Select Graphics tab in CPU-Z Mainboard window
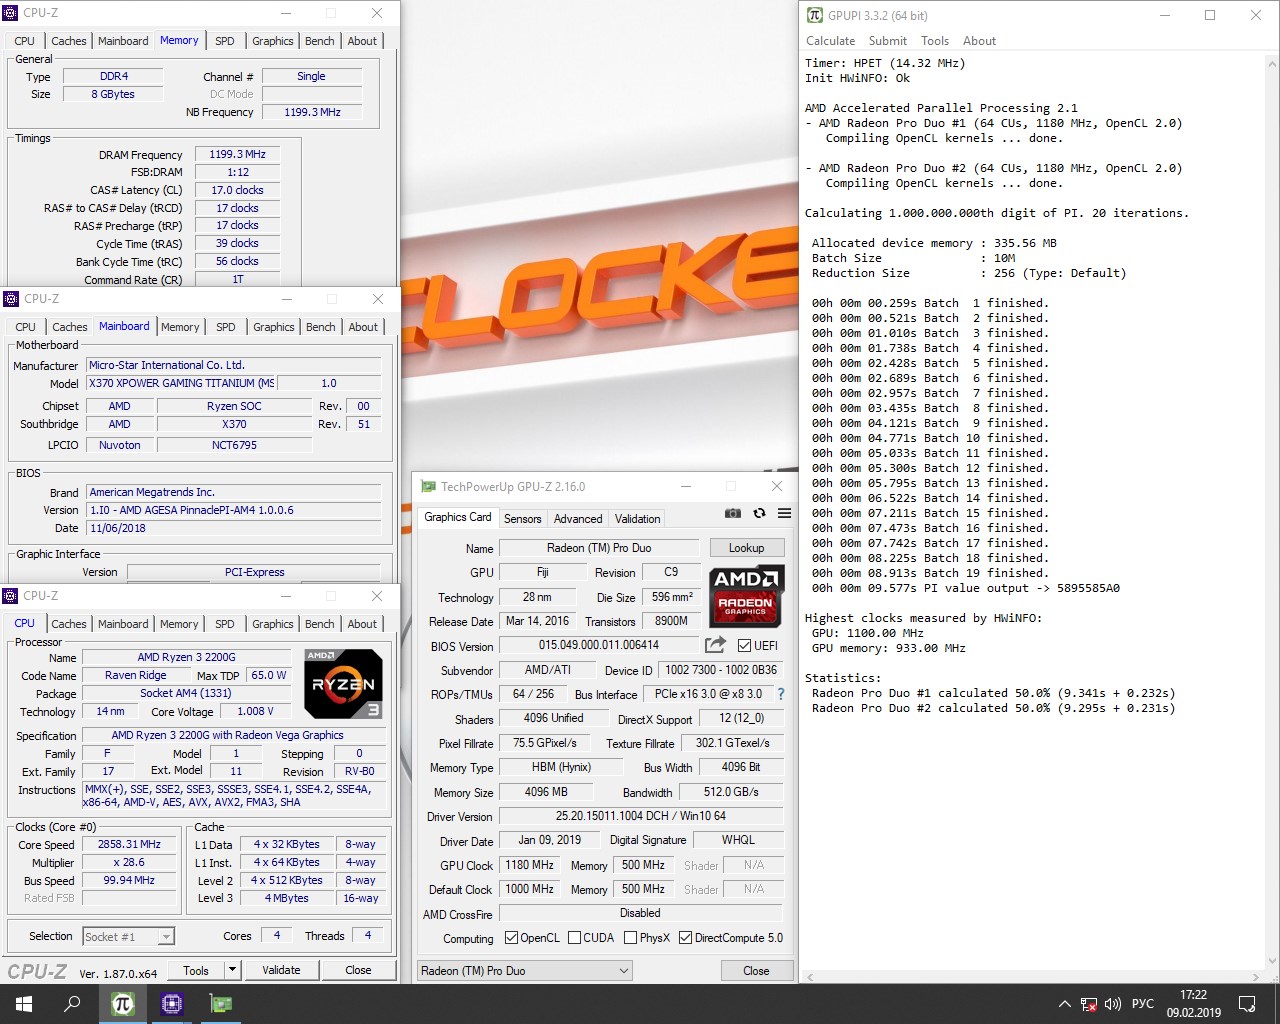The image size is (1280, 1024). click(273, 327)
